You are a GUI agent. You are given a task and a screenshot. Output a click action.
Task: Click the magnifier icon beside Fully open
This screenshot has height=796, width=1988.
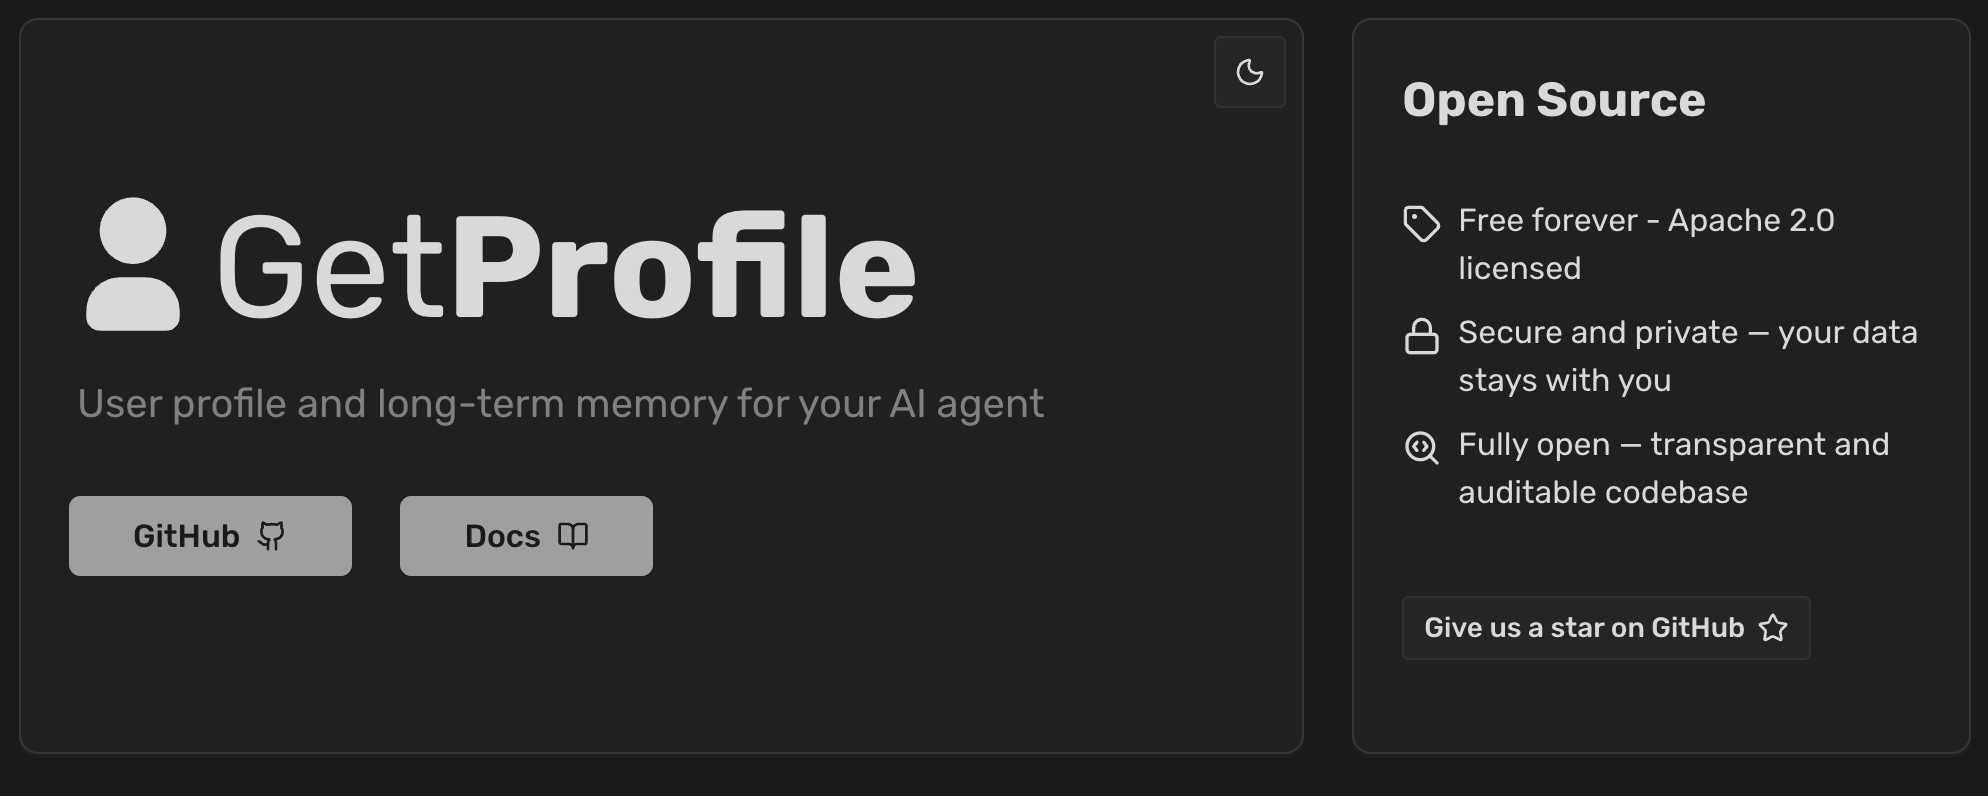1421,447
